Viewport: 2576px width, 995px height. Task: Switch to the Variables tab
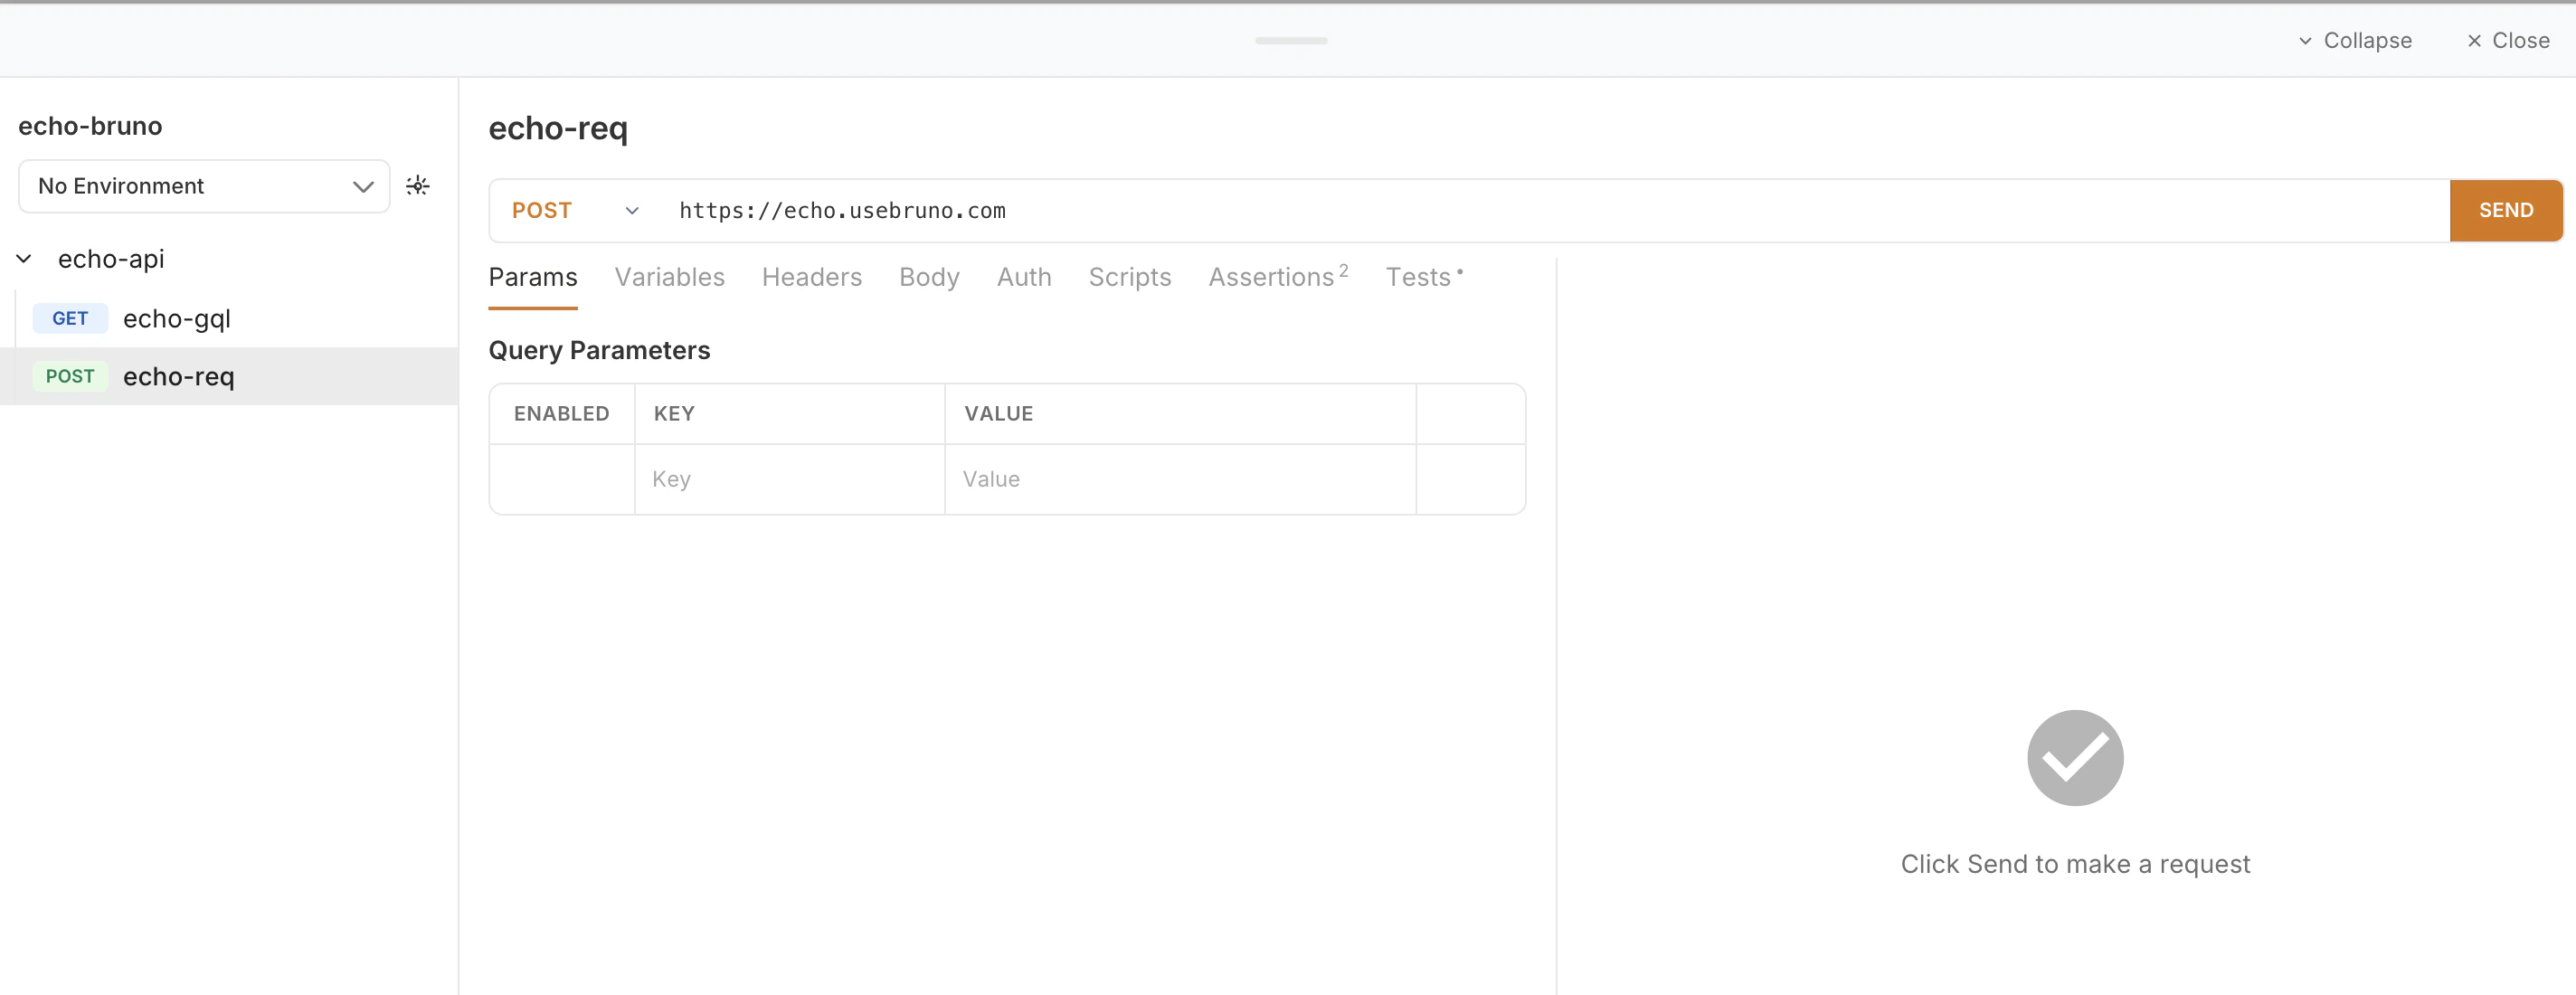(x=669, y=277)
